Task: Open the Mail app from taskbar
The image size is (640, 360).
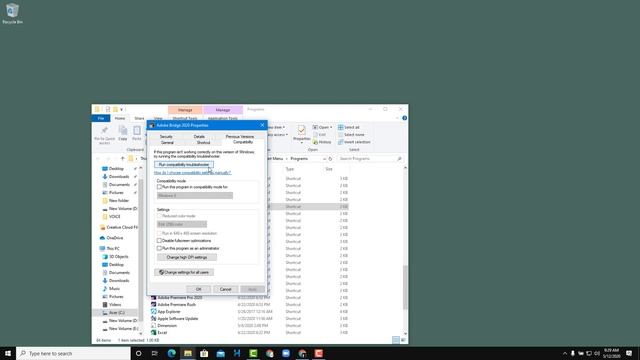Action: (x=220, y=353)
